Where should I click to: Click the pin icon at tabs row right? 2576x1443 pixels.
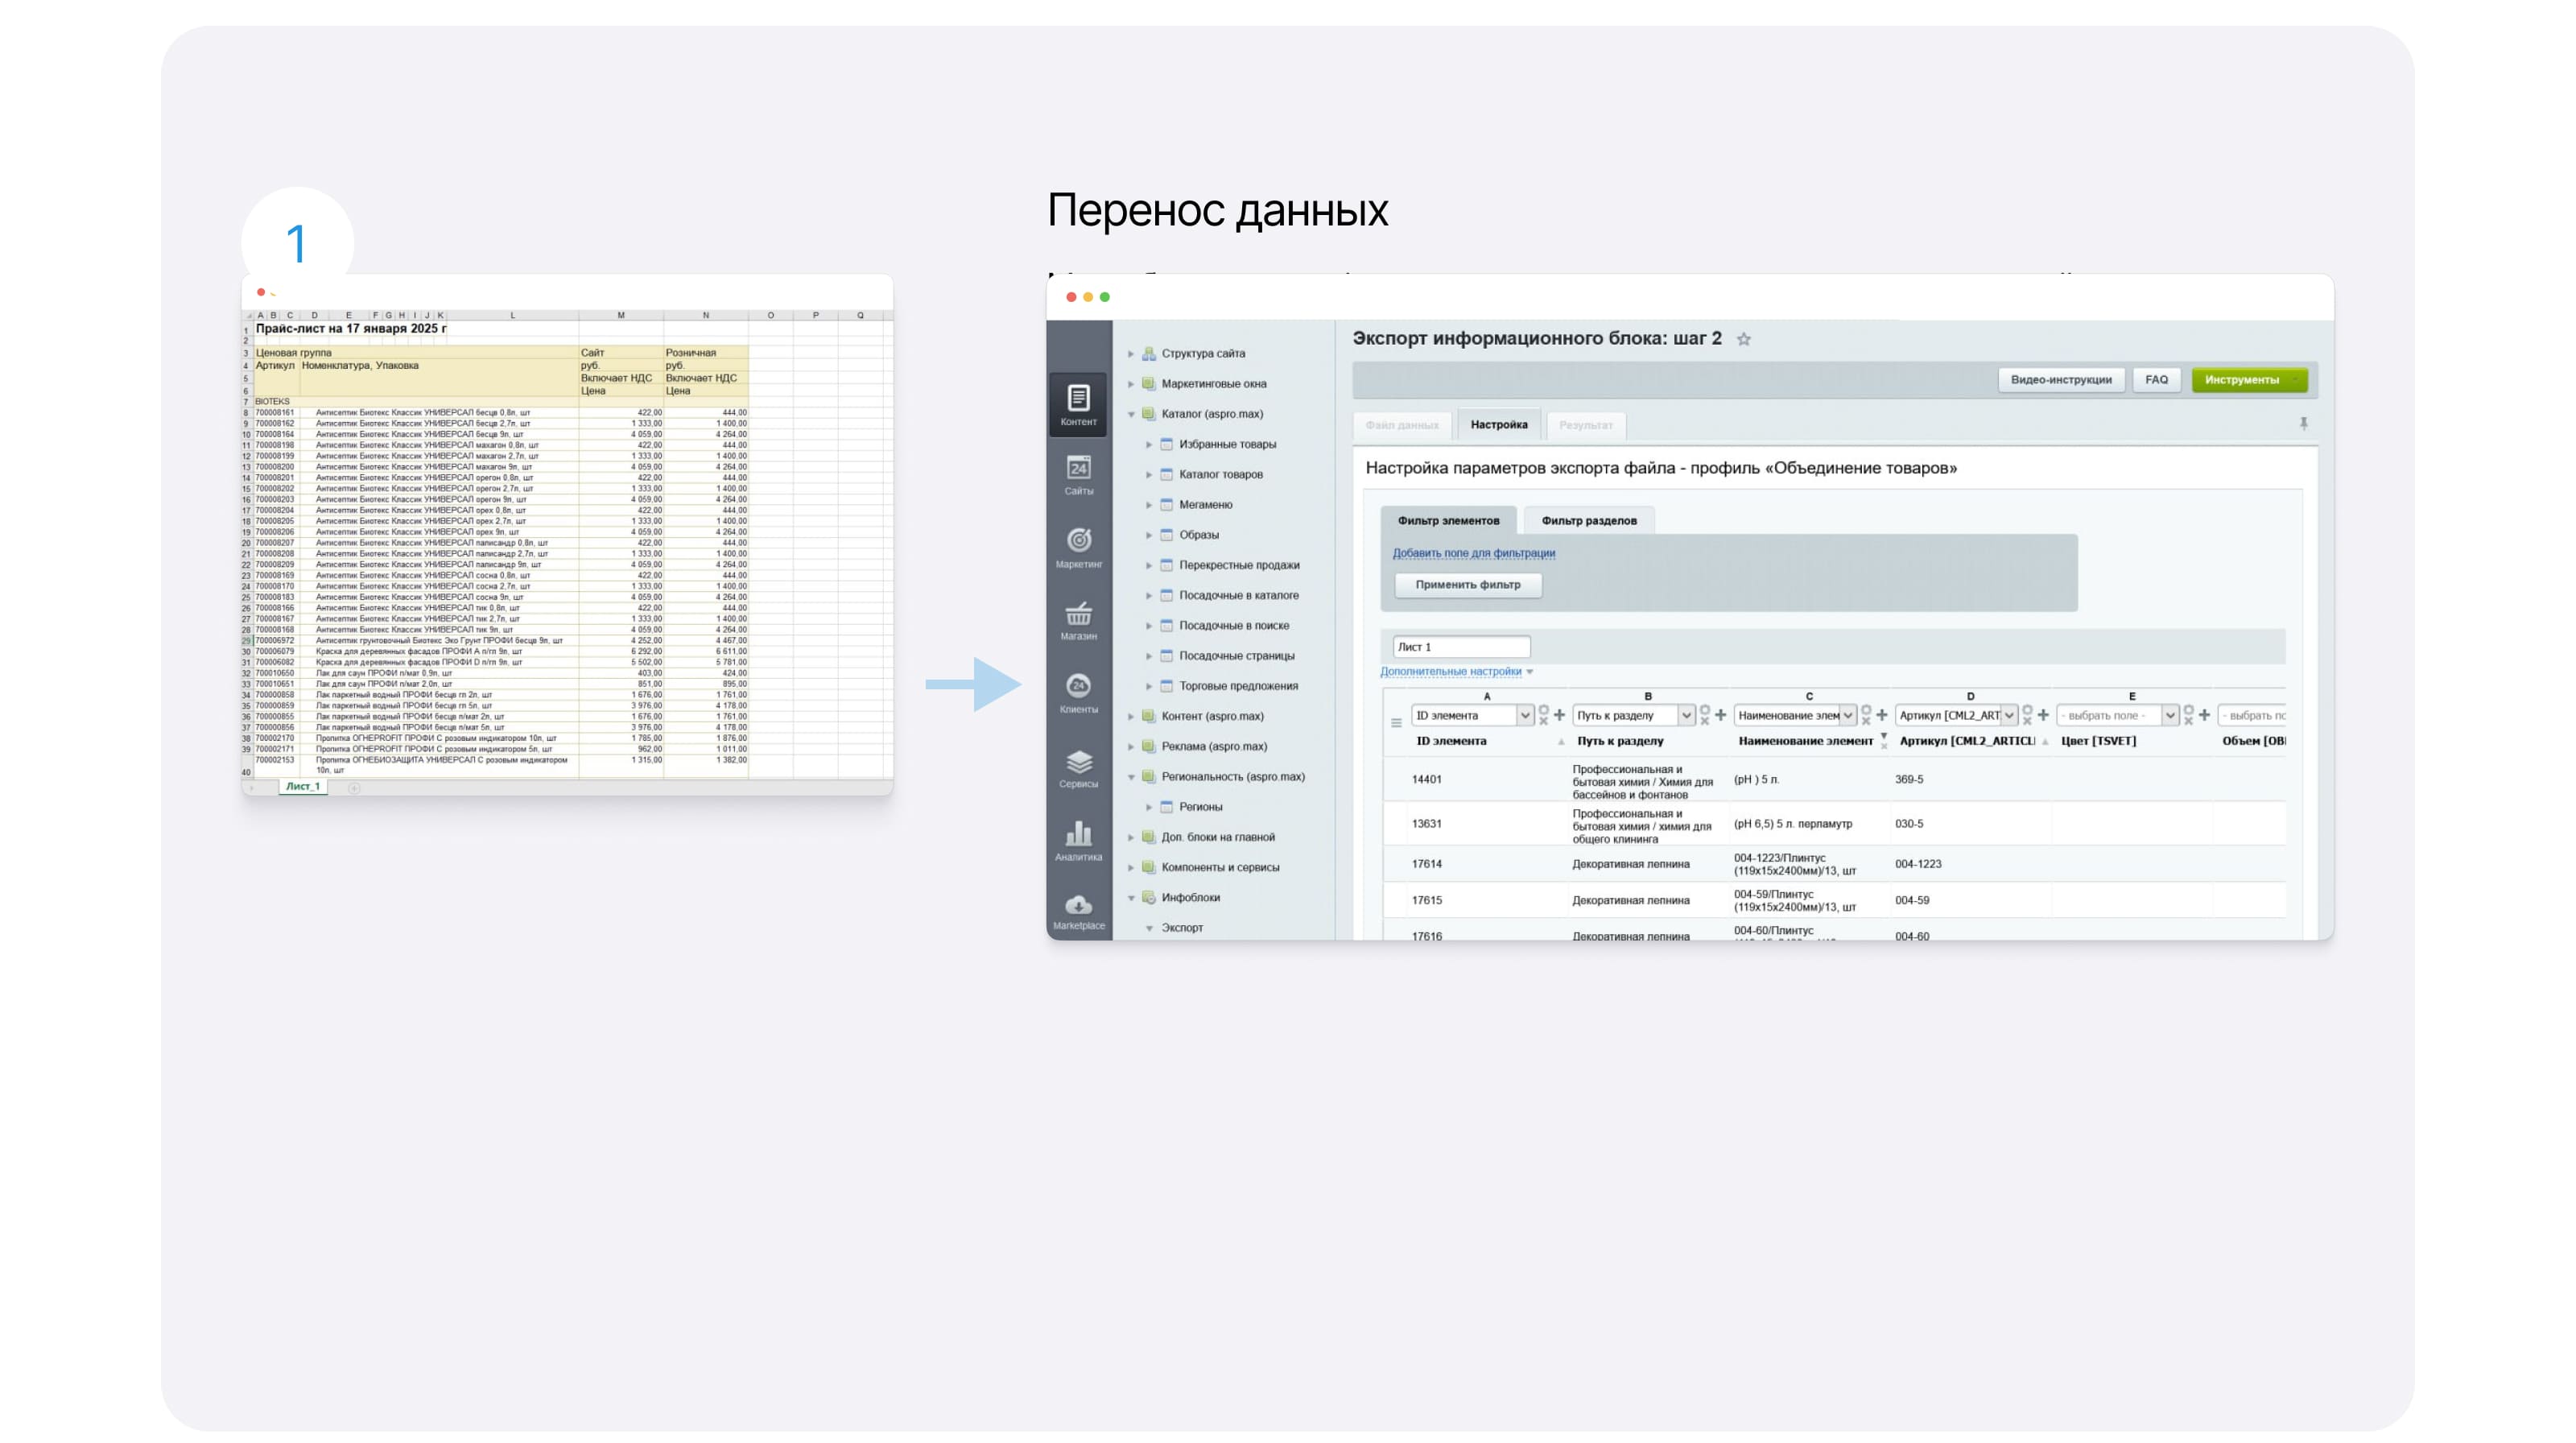coord(2303,424)
